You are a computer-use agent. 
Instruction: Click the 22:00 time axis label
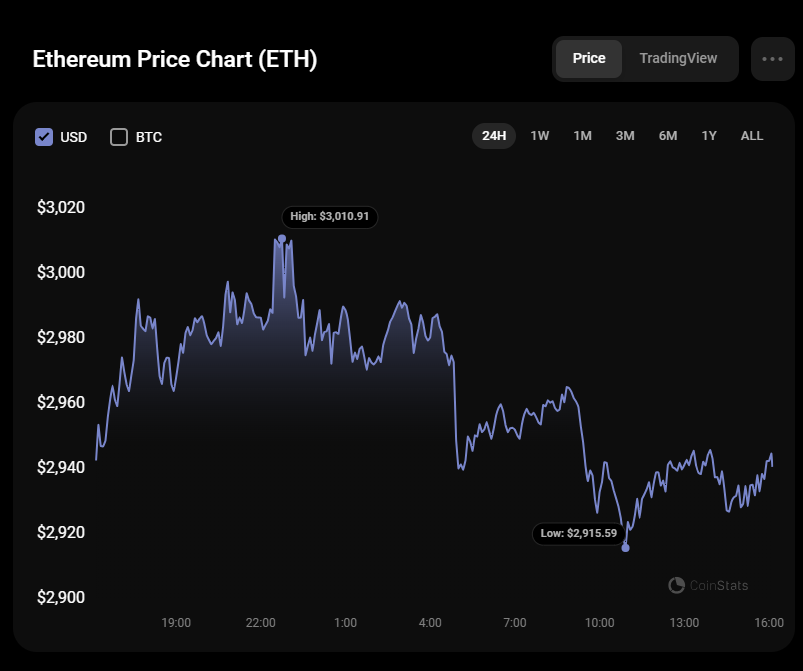click(261, 623)
